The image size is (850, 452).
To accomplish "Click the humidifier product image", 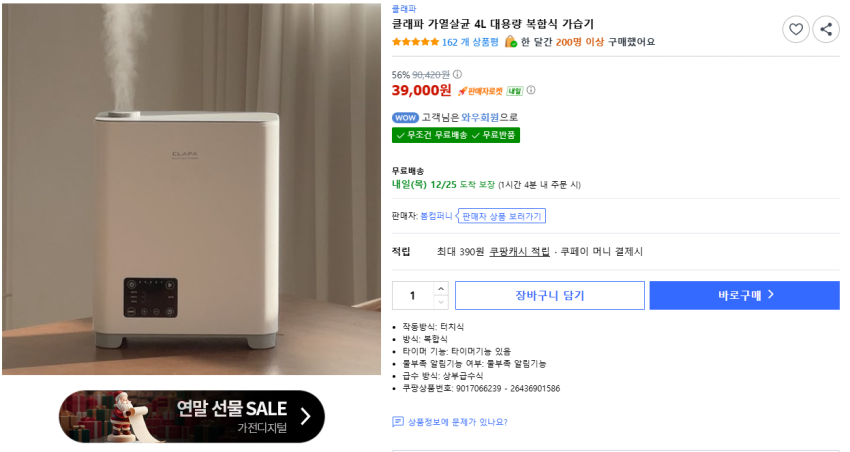I will coord(190,189).
